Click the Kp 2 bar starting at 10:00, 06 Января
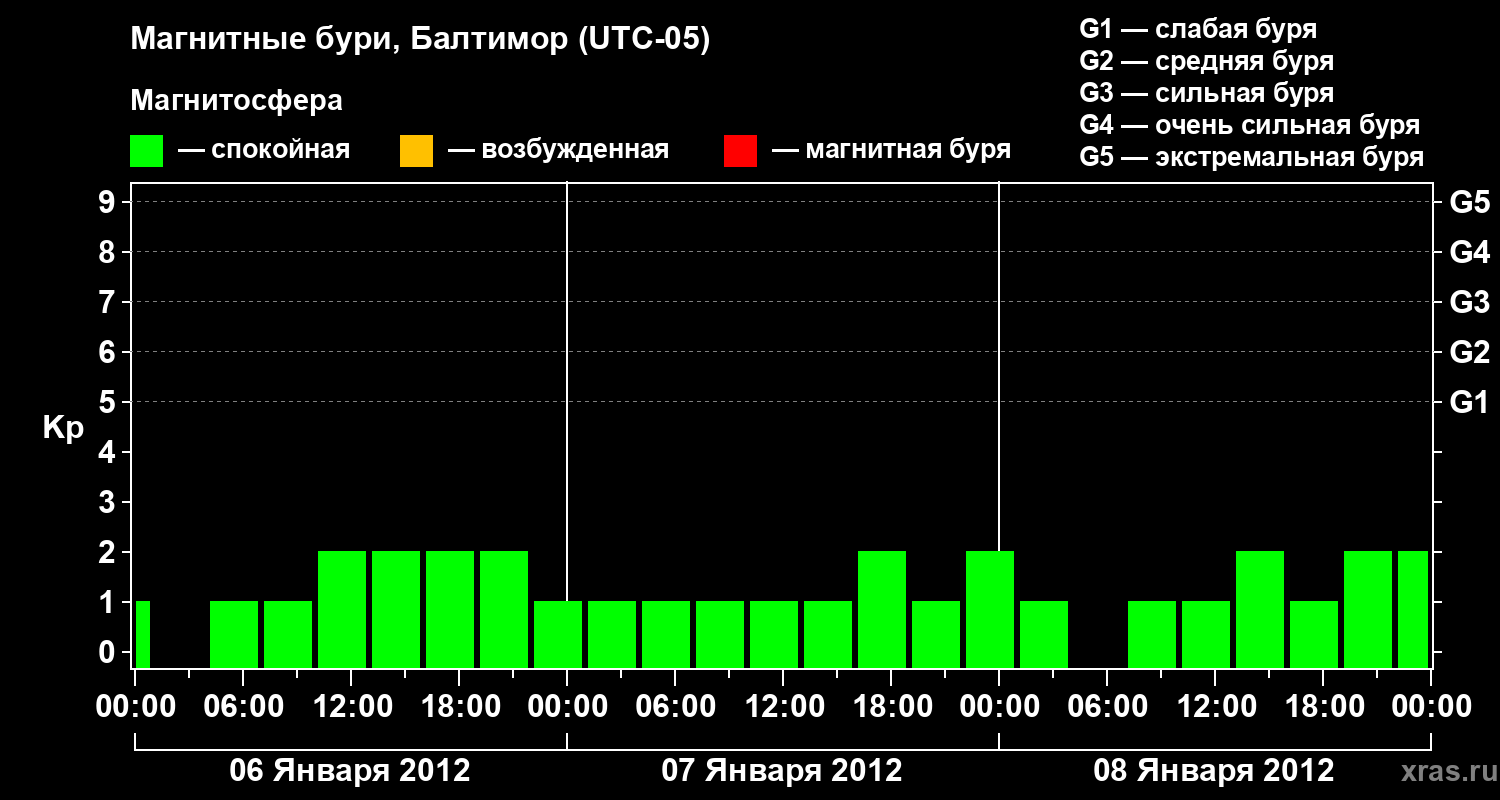 [x=342, y=609]
